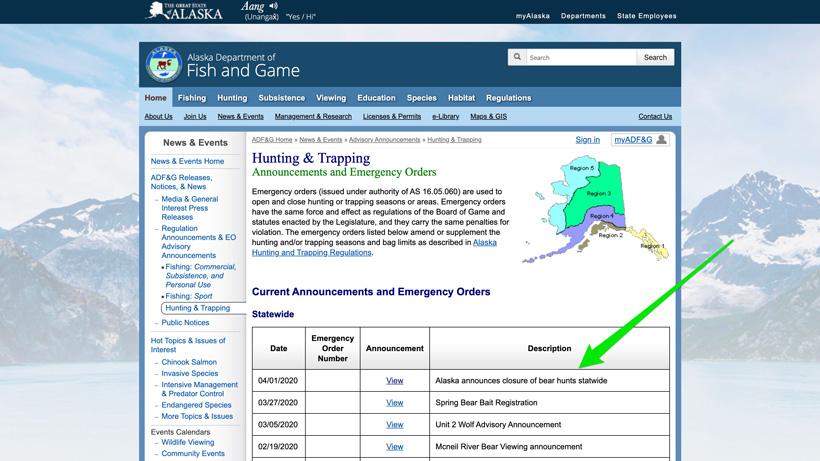Open the Maps & GIS link
The height and width of the screenshot is (461, 820).
click(488, 117)
